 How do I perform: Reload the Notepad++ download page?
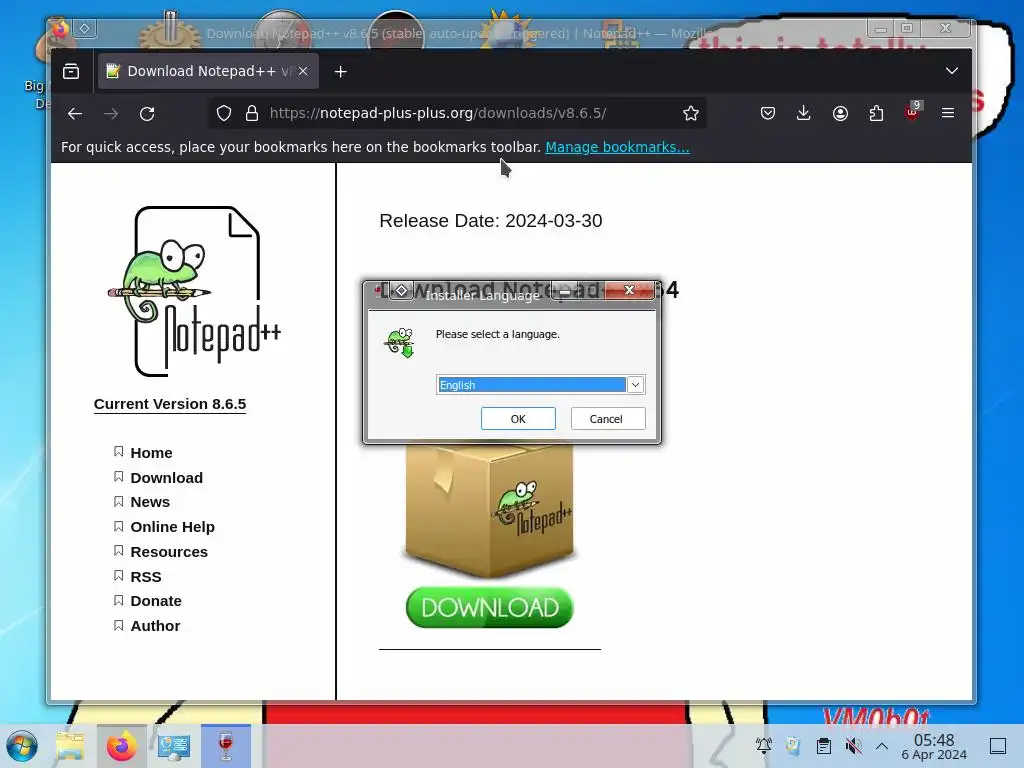click(147, 114)
